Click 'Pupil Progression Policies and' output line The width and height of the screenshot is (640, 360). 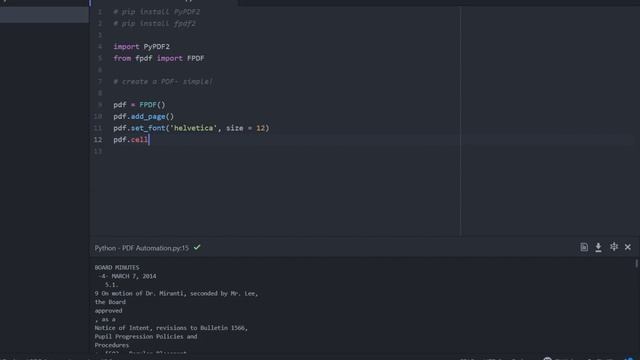(146, 337)
